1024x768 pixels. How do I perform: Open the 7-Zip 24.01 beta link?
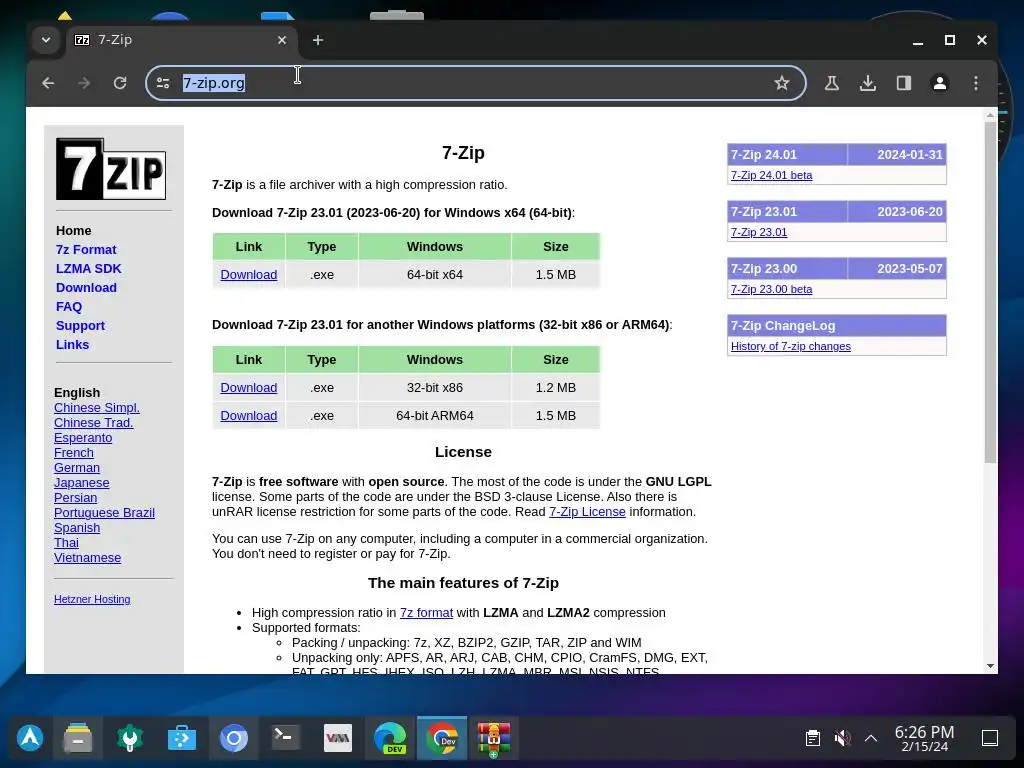click(x=771, y=175)
